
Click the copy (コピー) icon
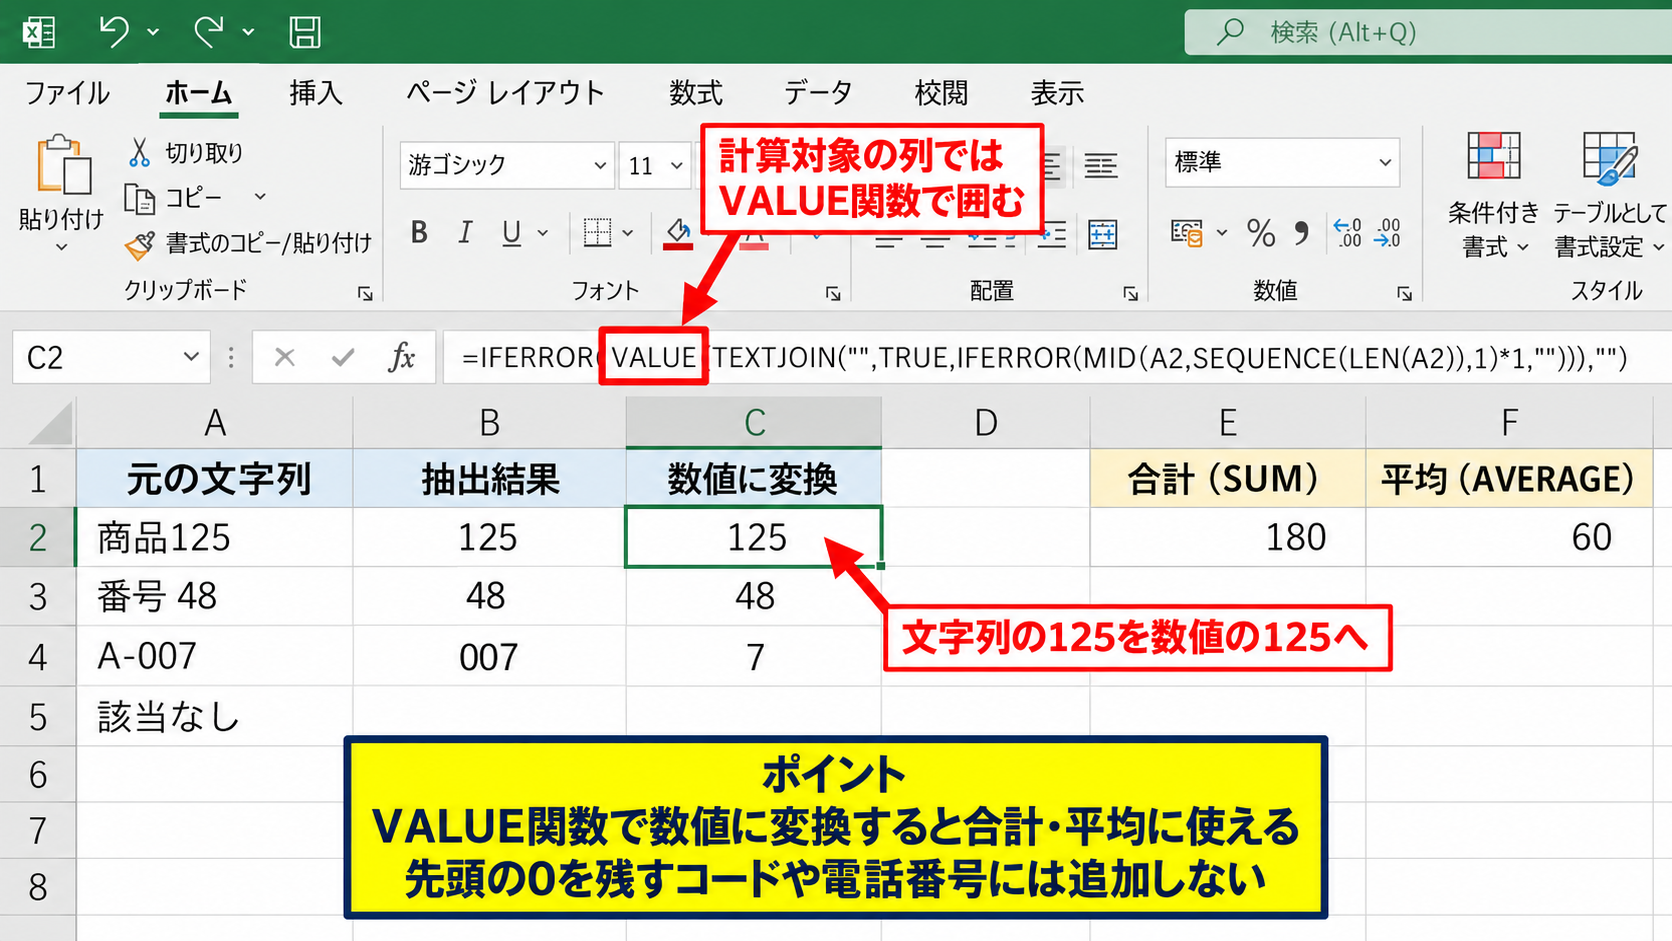[139, 199]
